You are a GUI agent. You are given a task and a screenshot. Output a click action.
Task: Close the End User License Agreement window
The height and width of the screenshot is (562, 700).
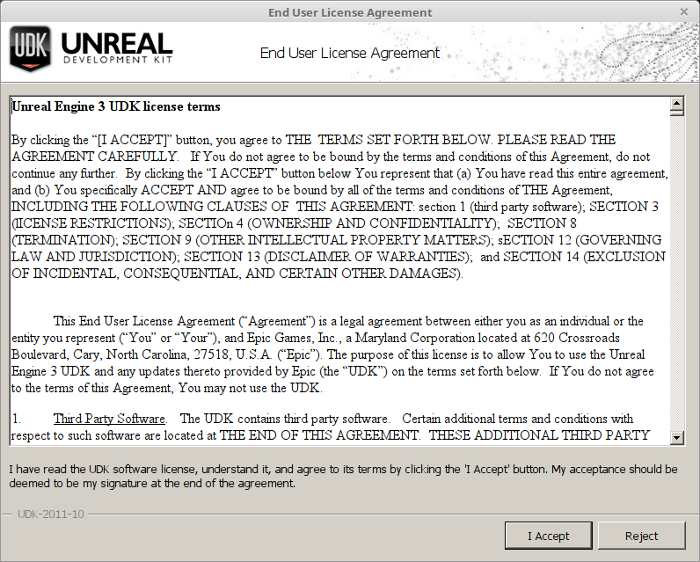pyautogui.click(x=684, y=12)
